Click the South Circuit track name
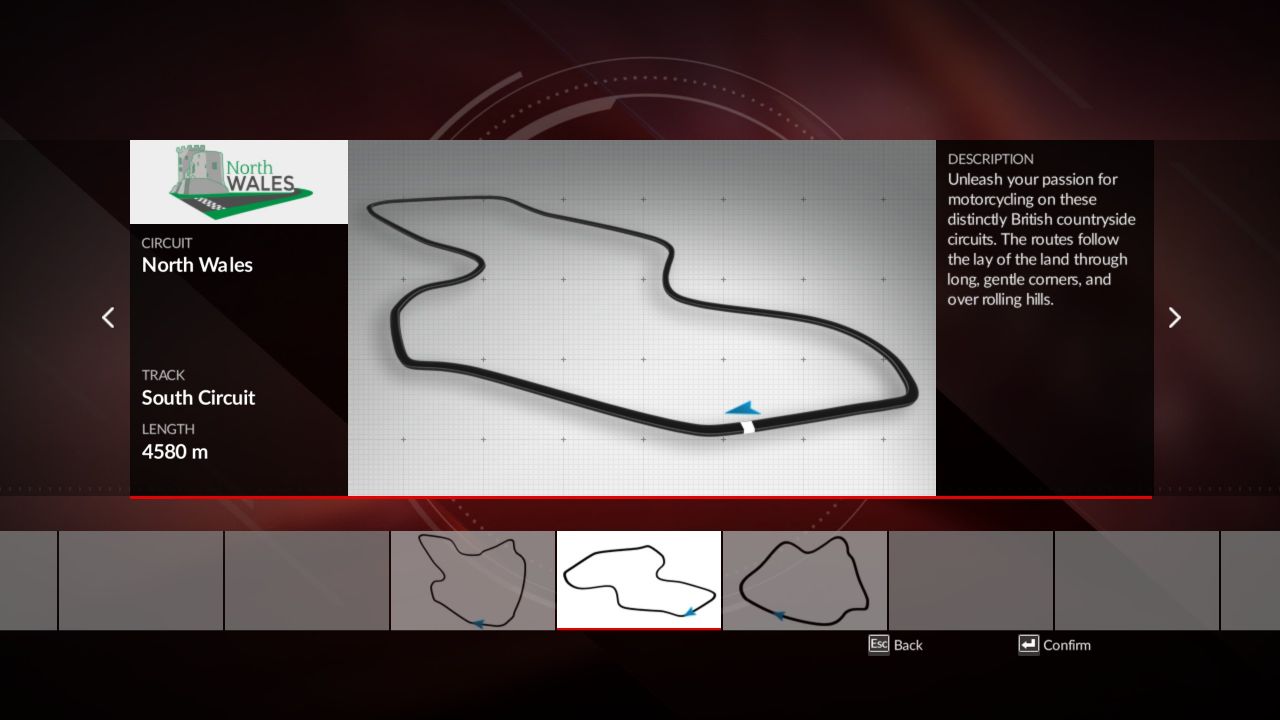The height and width of the screenshot is (720, 1280). click(x=198, y=398)
